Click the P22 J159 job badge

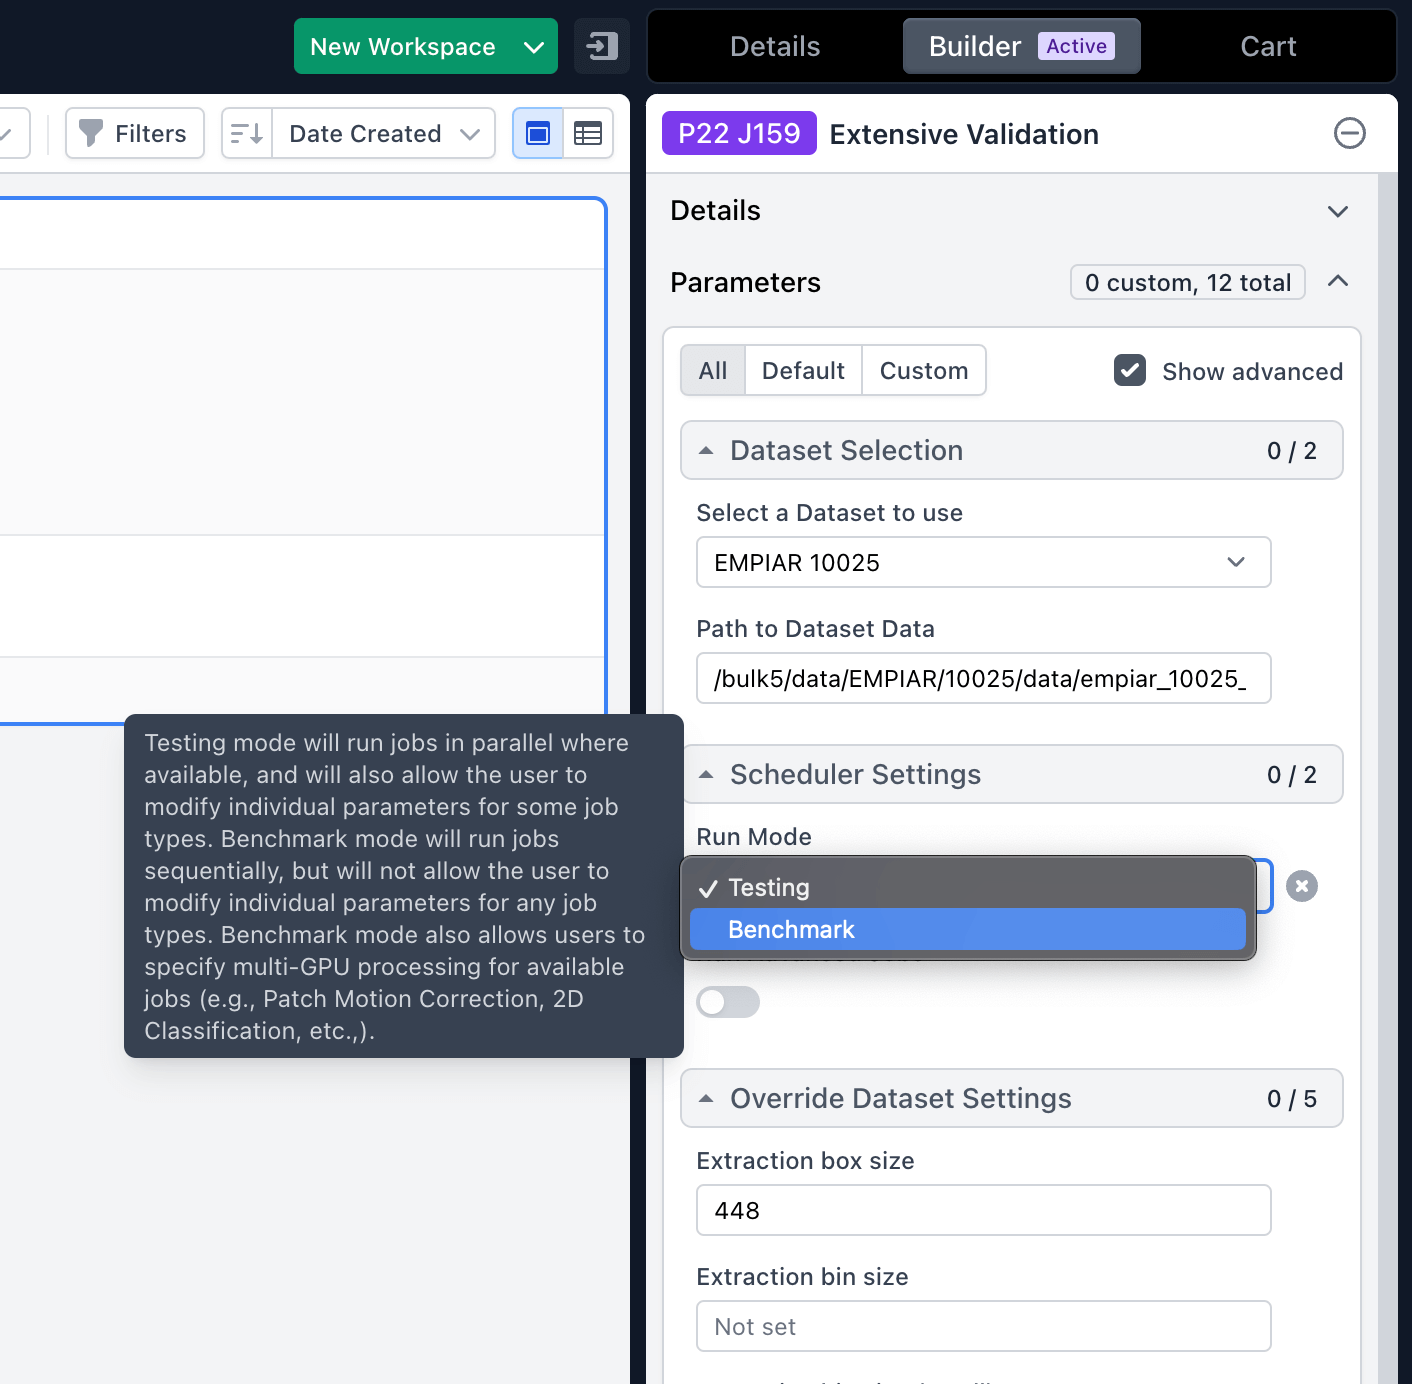739,133
